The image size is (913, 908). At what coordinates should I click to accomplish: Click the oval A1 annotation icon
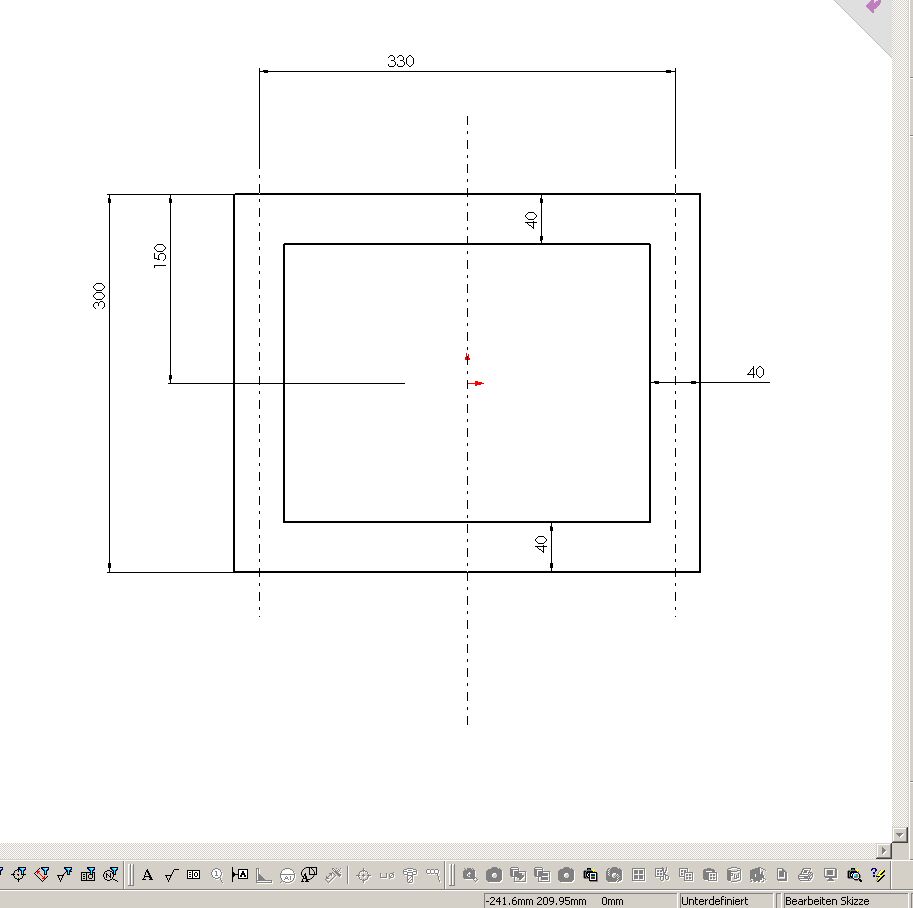click(287, 875)
